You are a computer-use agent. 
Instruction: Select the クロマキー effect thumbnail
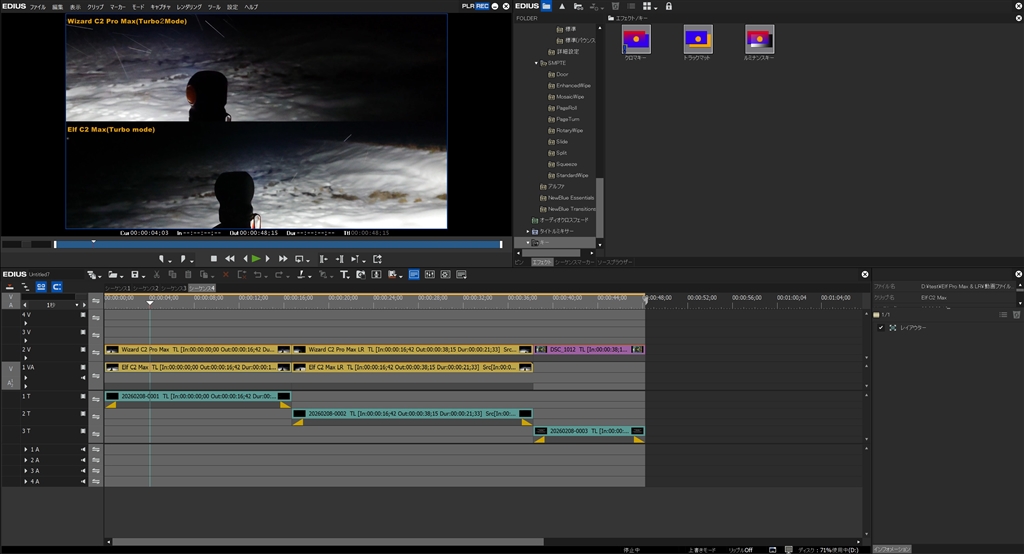[636, 40]
